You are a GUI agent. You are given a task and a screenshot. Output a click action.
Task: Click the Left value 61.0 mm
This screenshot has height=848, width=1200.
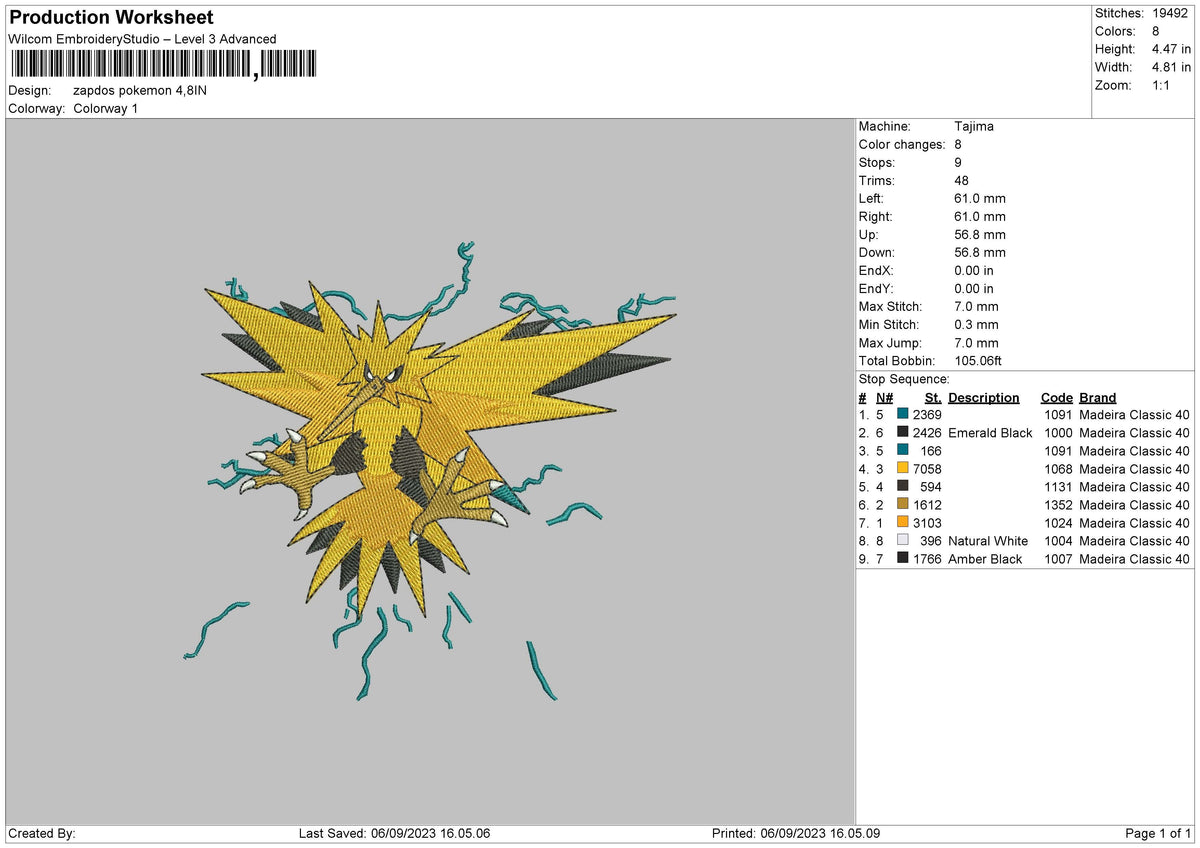tap(980, 199)
